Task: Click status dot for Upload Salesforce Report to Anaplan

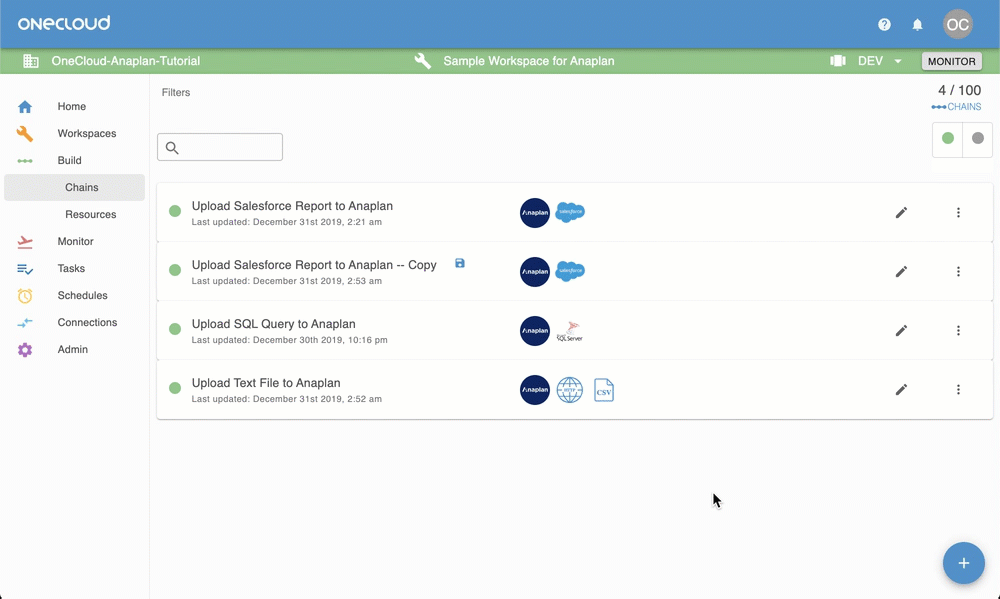Action: click(x=175, y=211)
